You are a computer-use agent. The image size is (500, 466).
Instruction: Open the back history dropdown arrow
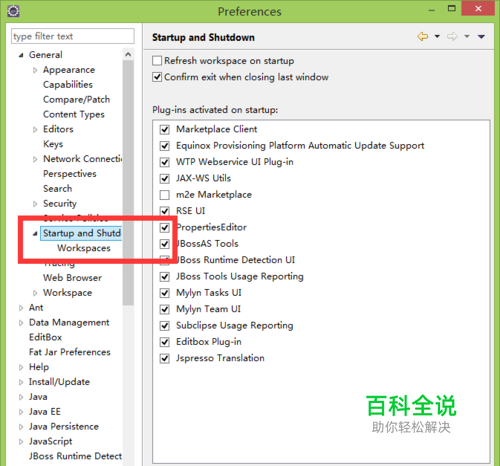coord(437,36)
